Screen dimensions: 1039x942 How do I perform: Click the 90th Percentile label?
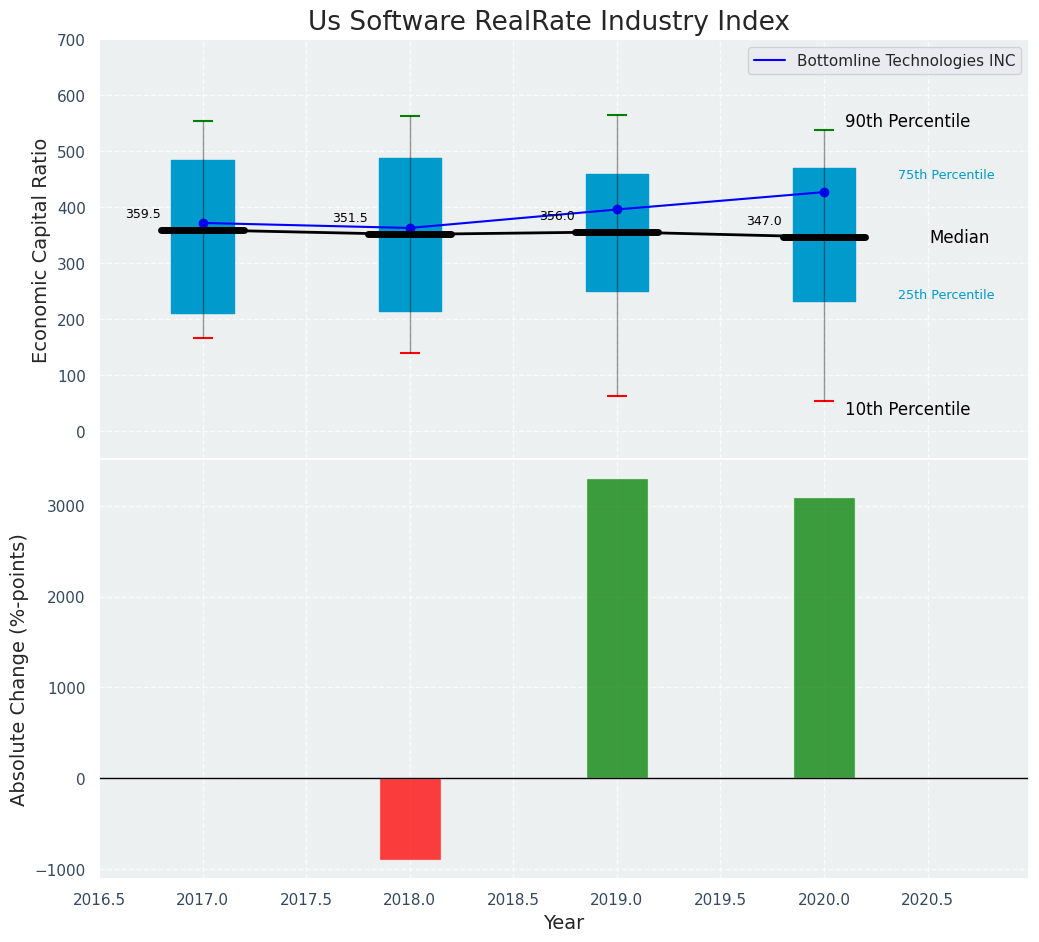pos(907,121)
